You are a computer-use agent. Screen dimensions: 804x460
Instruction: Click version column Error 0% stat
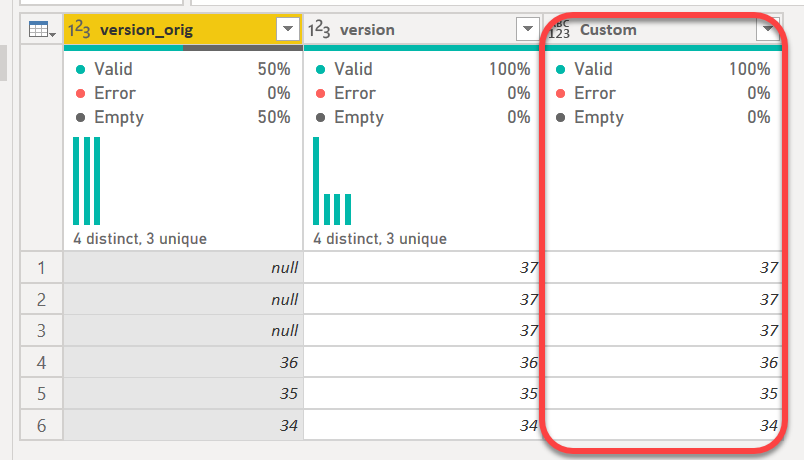[423, 93]
